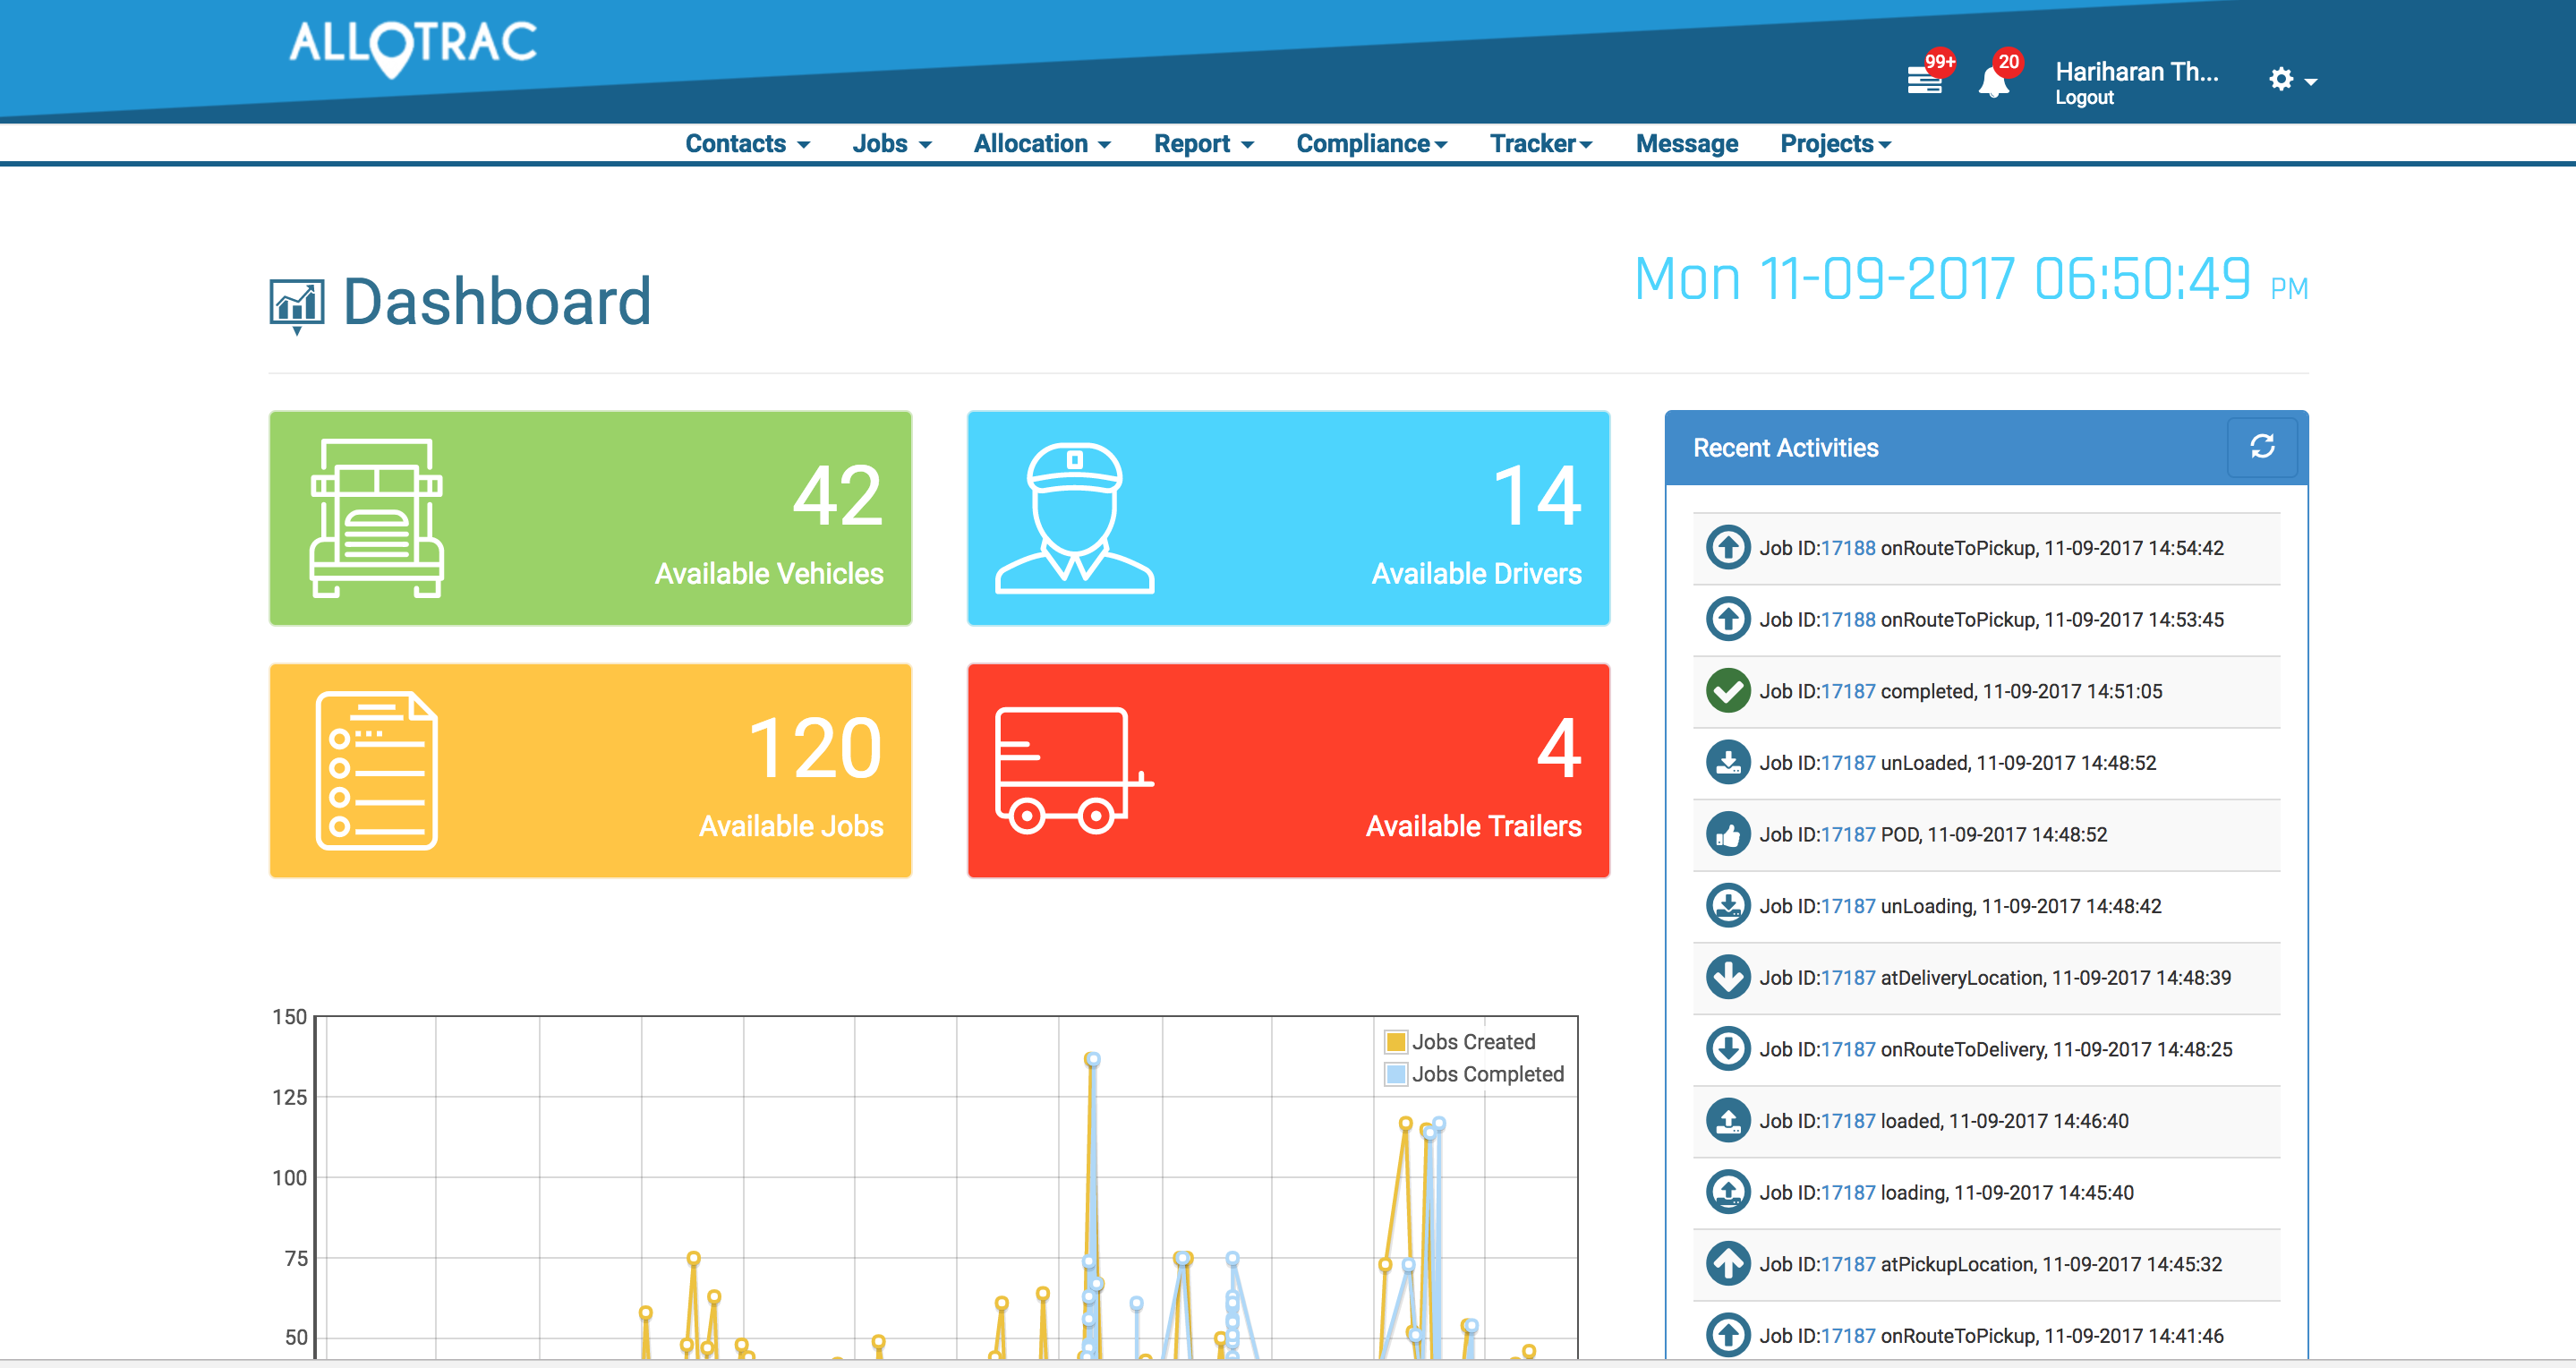Screen dimensions: 2576x1368
Task: Click the driver icon in Available Drivers
Action: pyautogui.click(x=1075, y=518)
